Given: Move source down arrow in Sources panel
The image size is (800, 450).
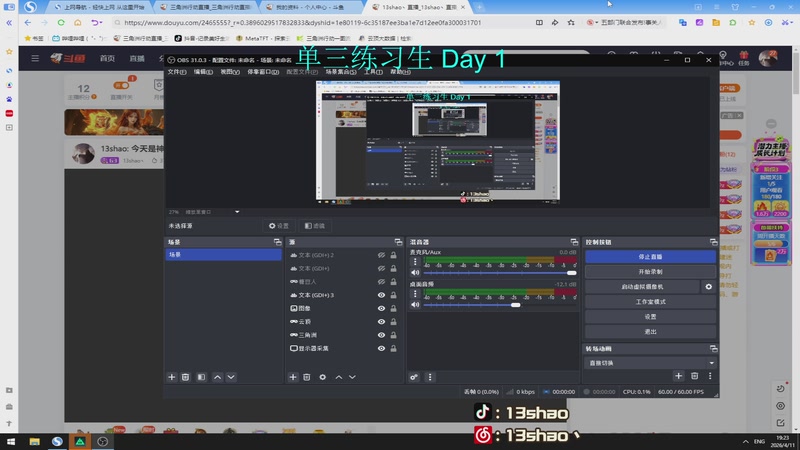Looking at the screenshot, I should [x=353, y=377].
